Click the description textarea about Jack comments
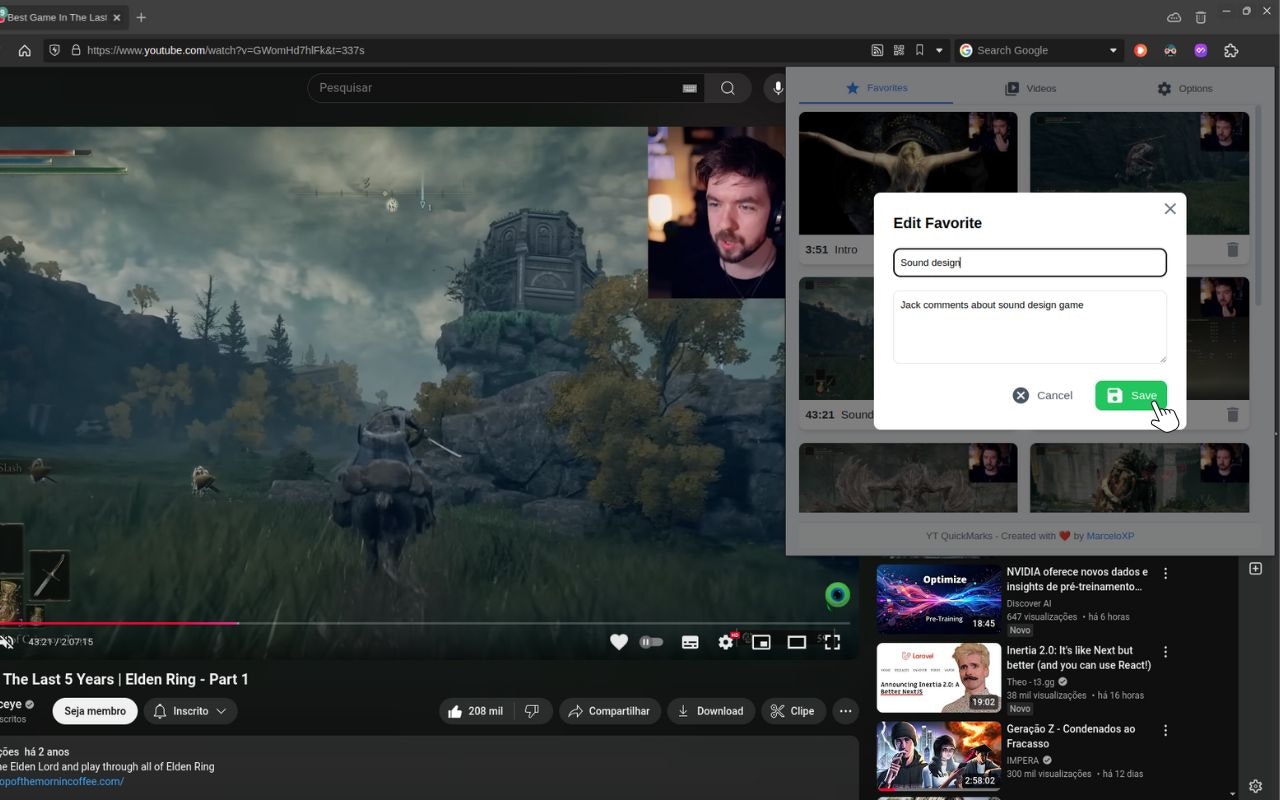Viewport: 1280px width, 800px height. coord(1030,327)
